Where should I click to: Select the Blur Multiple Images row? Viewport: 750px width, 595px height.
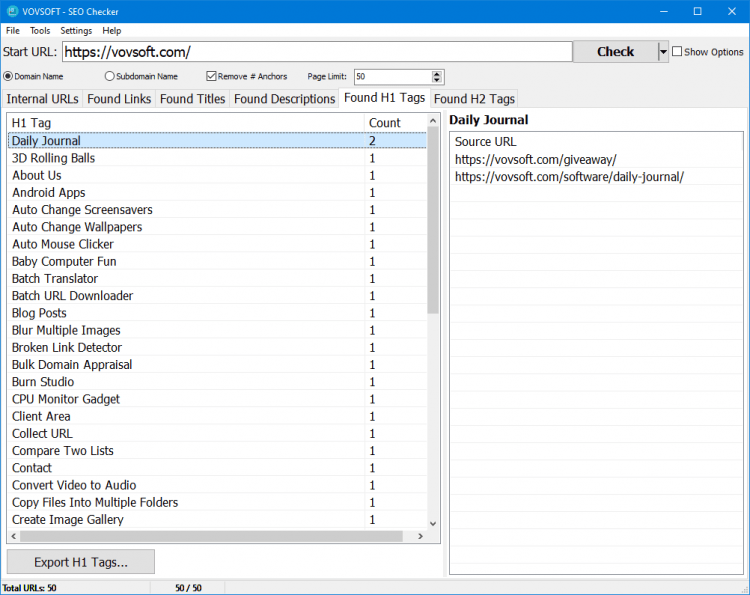tap(217, 330)
